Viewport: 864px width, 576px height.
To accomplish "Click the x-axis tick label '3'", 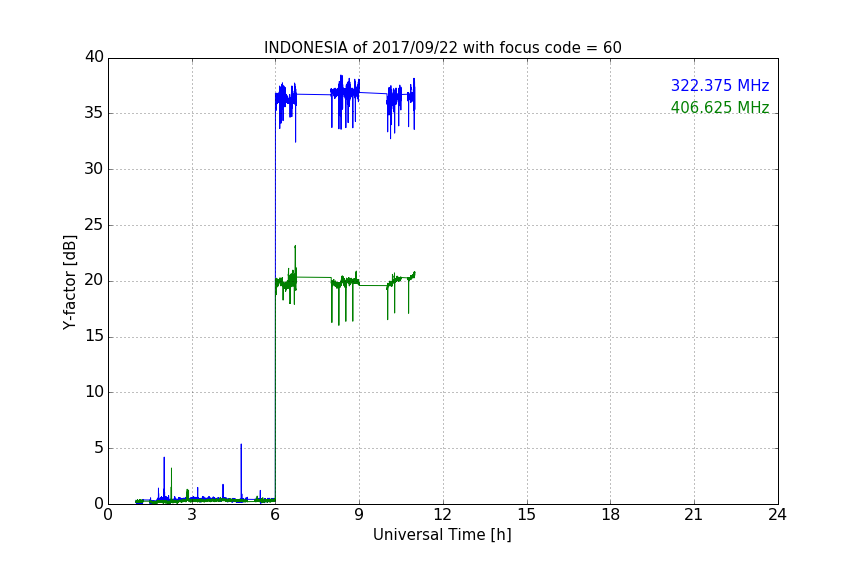I will [x=192, y=515].
